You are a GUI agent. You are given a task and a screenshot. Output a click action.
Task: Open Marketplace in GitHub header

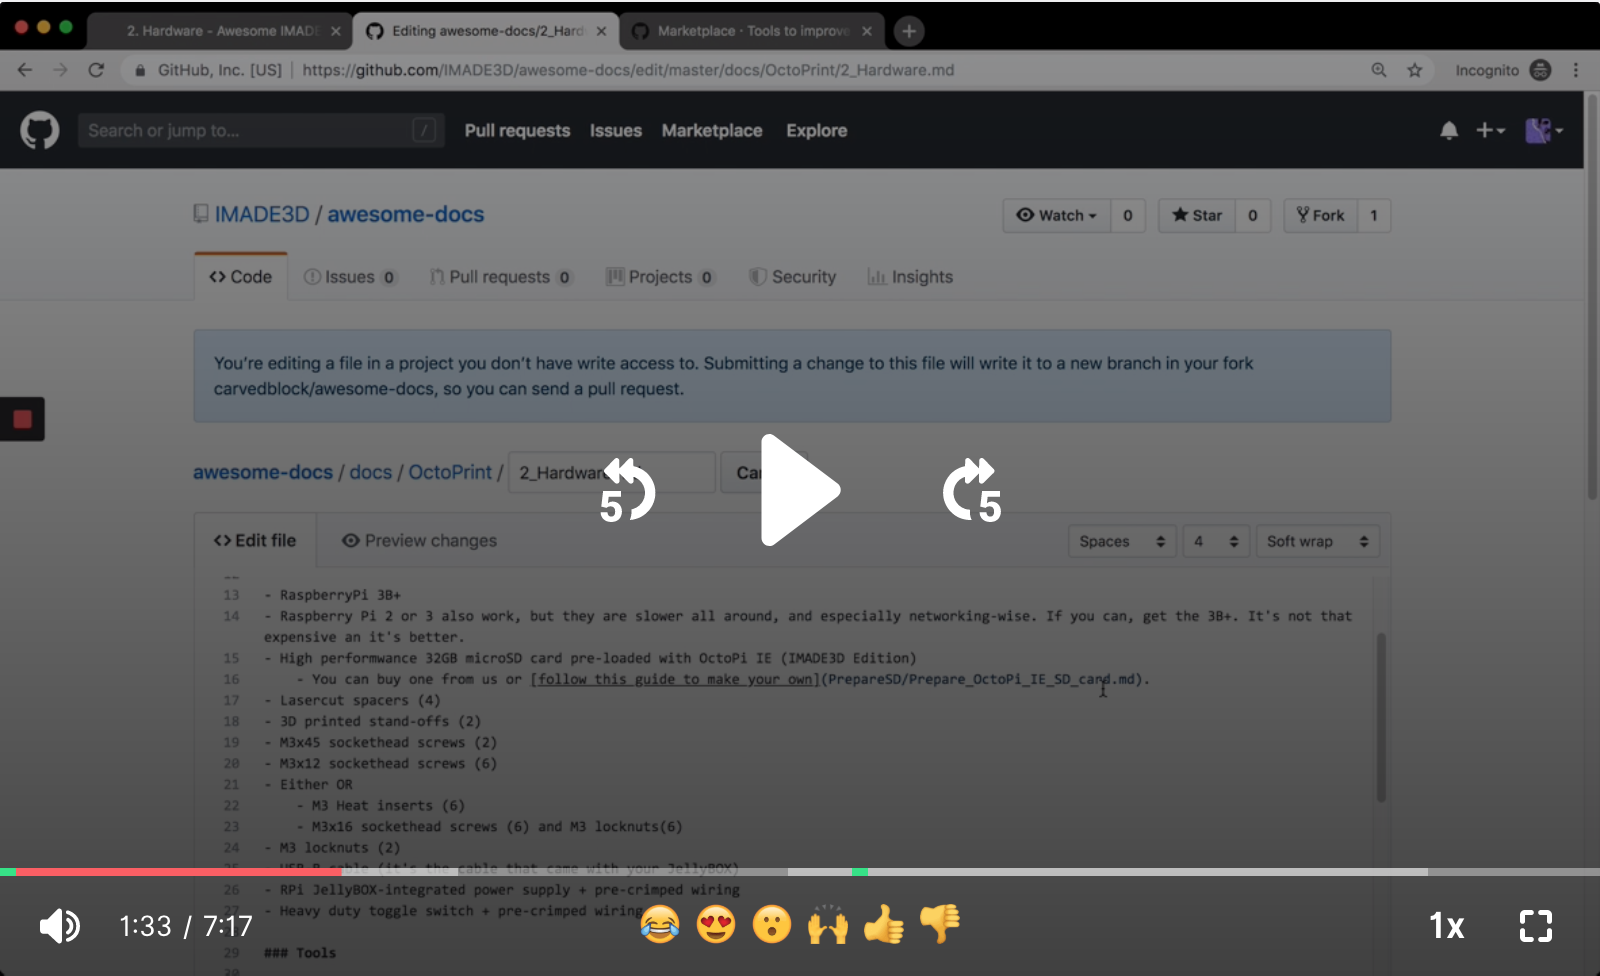[x=712, y=131]
